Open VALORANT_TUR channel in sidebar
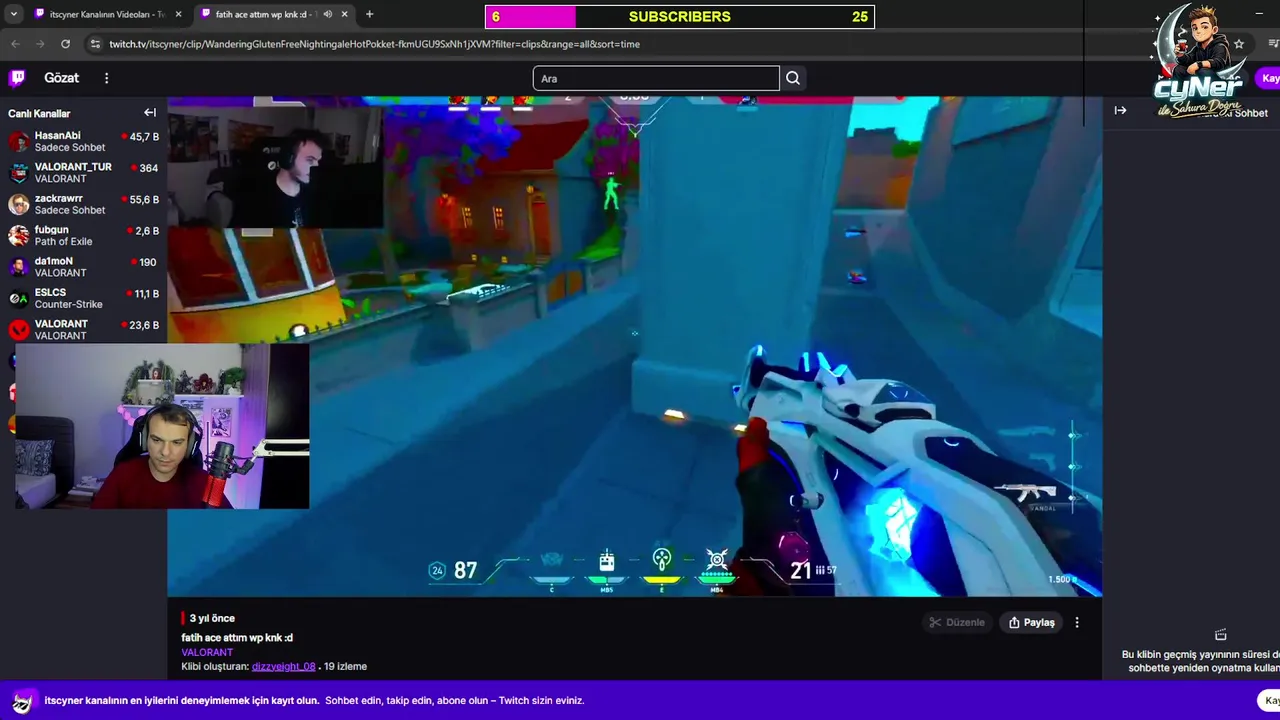Viewport: 1280px width, 720px height. point(83,173)
